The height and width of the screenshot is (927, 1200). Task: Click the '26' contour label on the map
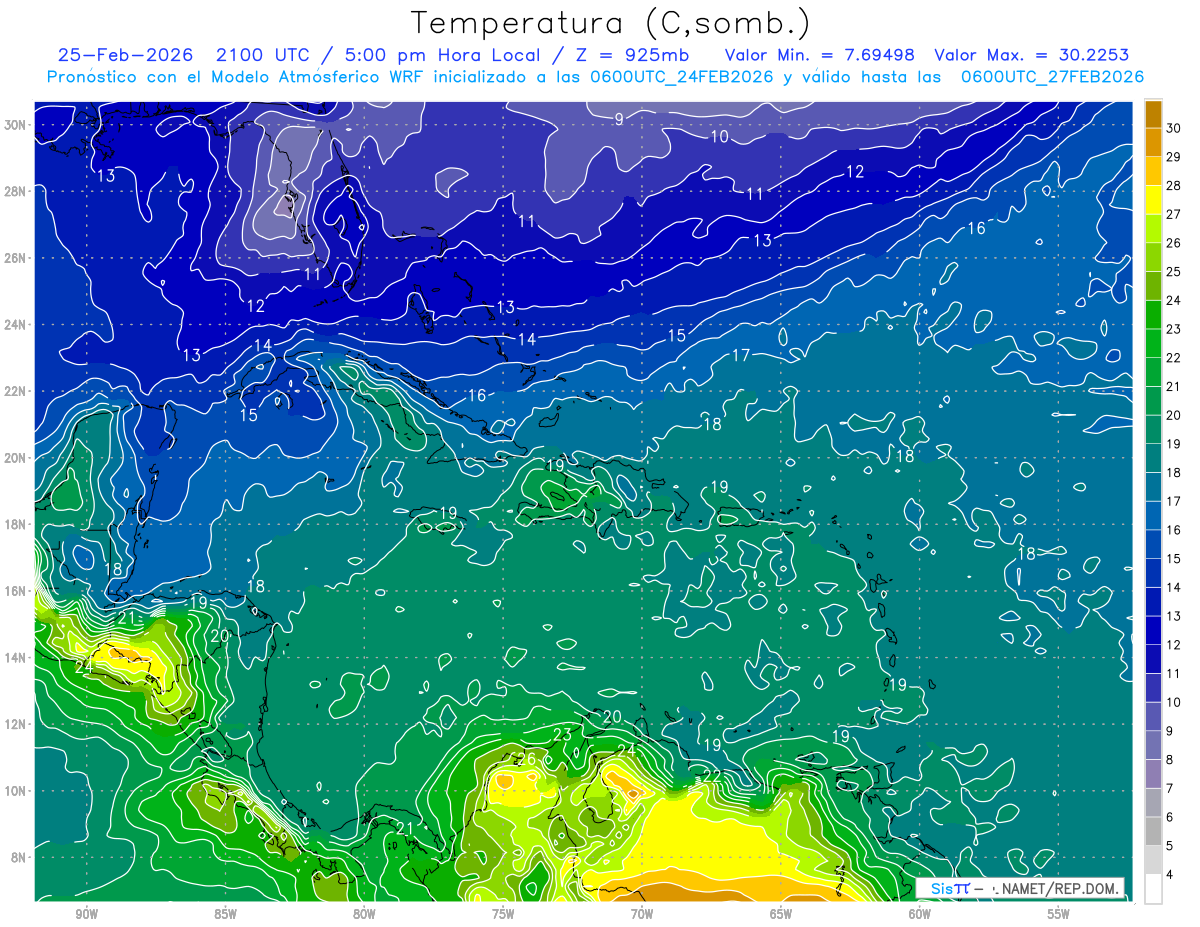[x=526, y=760]
